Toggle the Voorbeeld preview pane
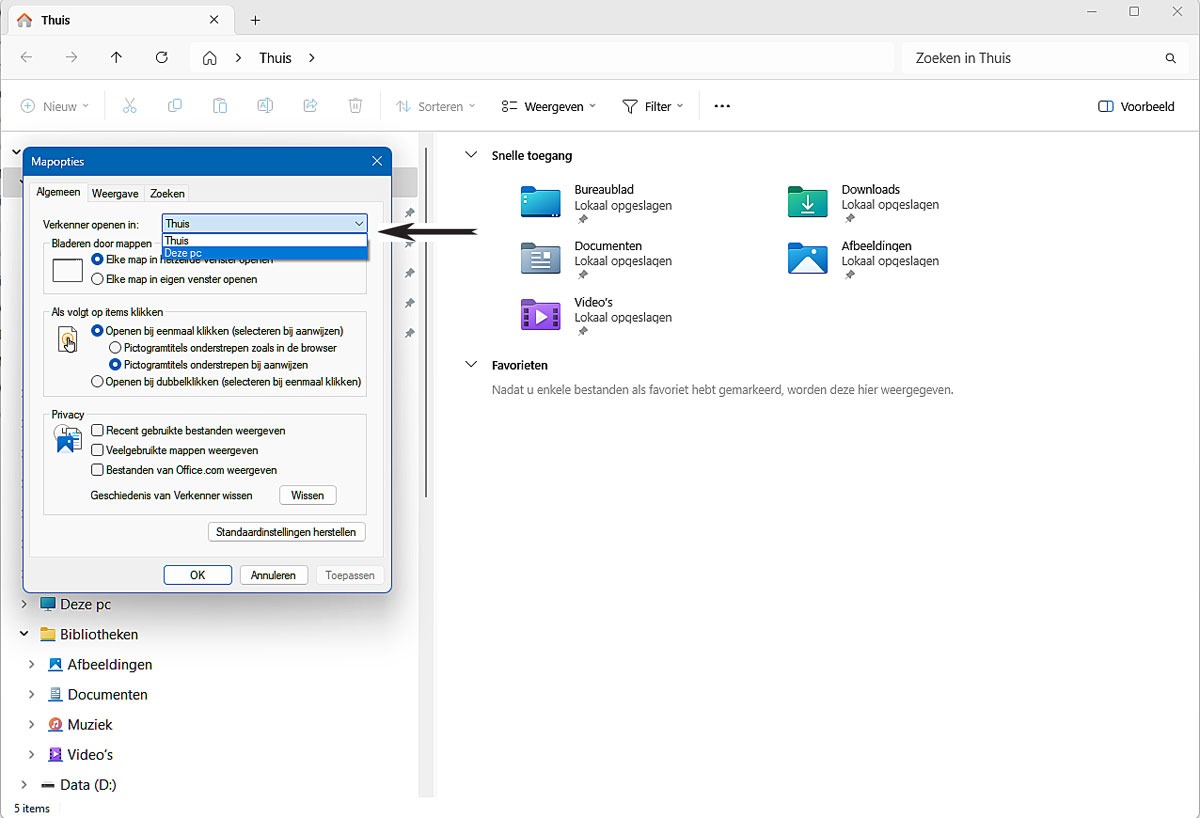Viewport: 1200px width, 818px height. (x=1136, y=106)
